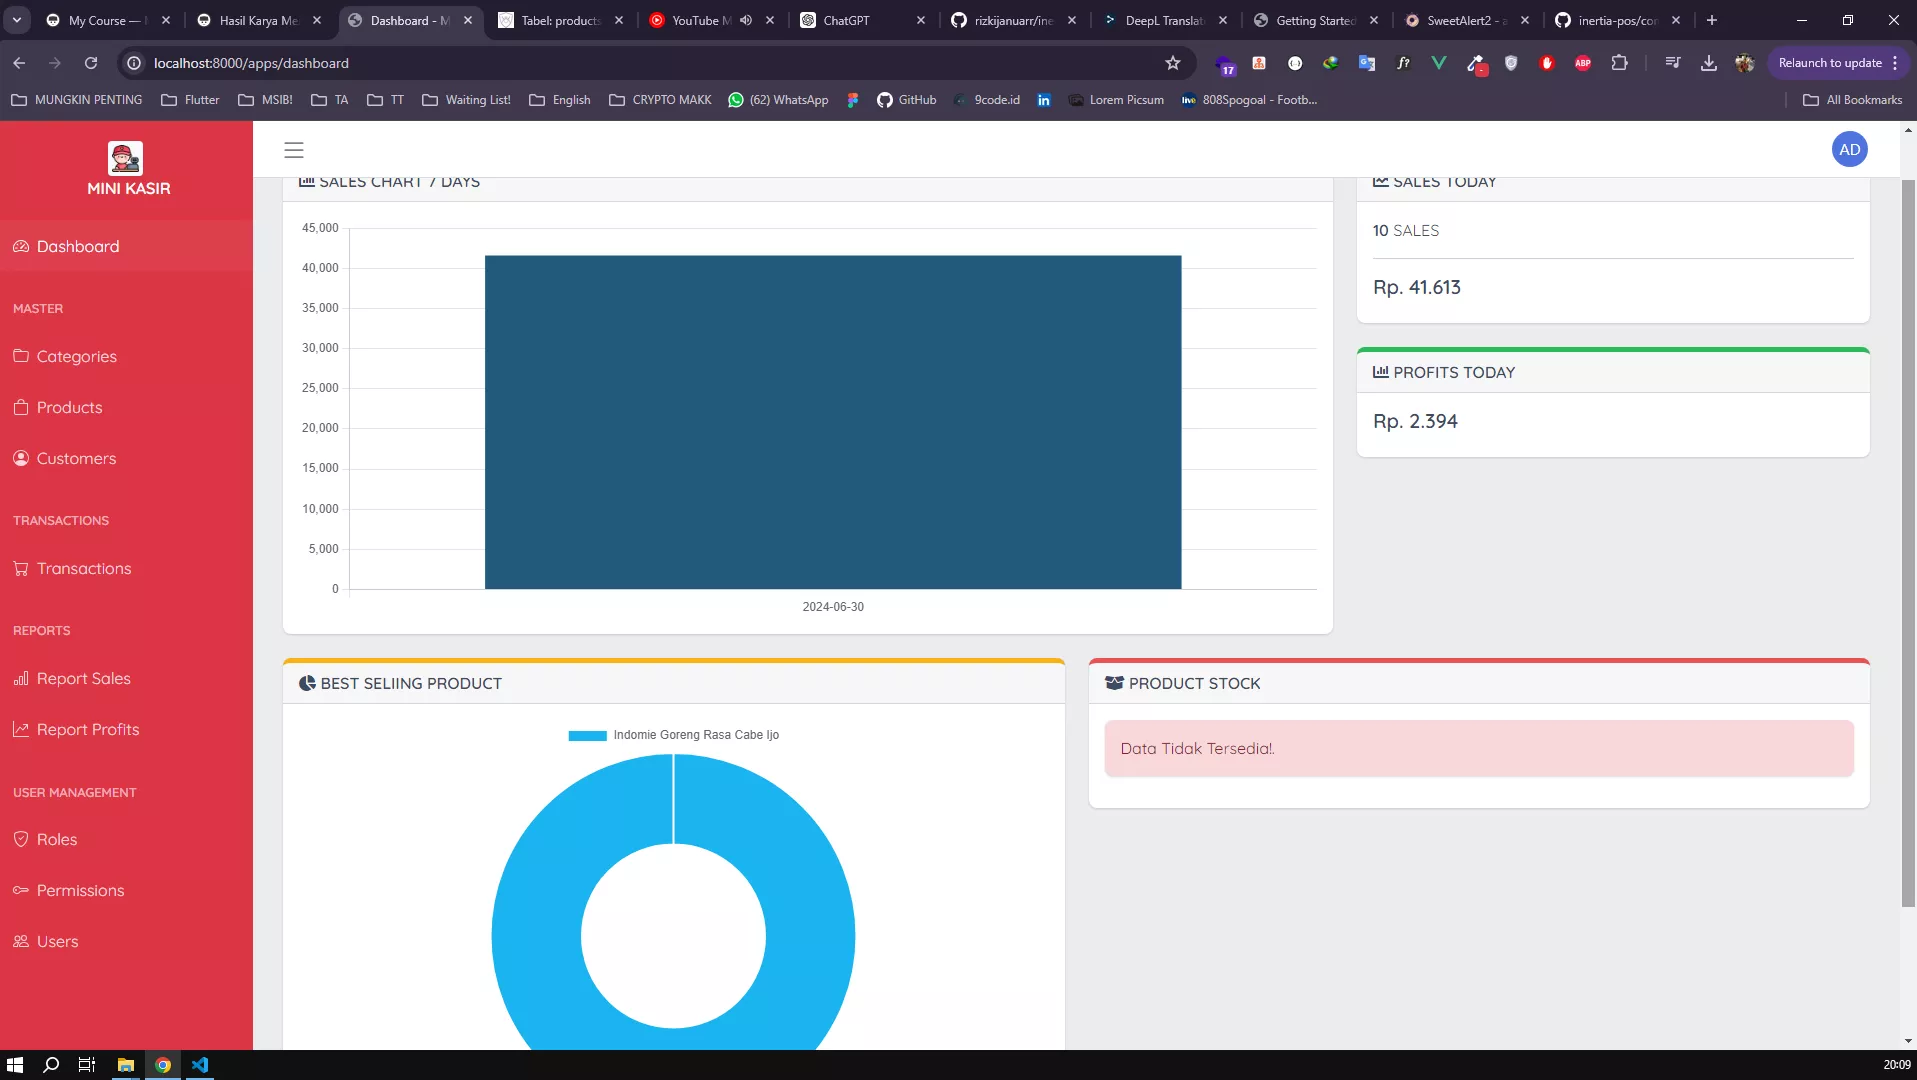Image resolution: width=1917 pixels, height=1080 pixels.
Task: Click the Rp. 41.613 sales value
Action: point(1416,288)
